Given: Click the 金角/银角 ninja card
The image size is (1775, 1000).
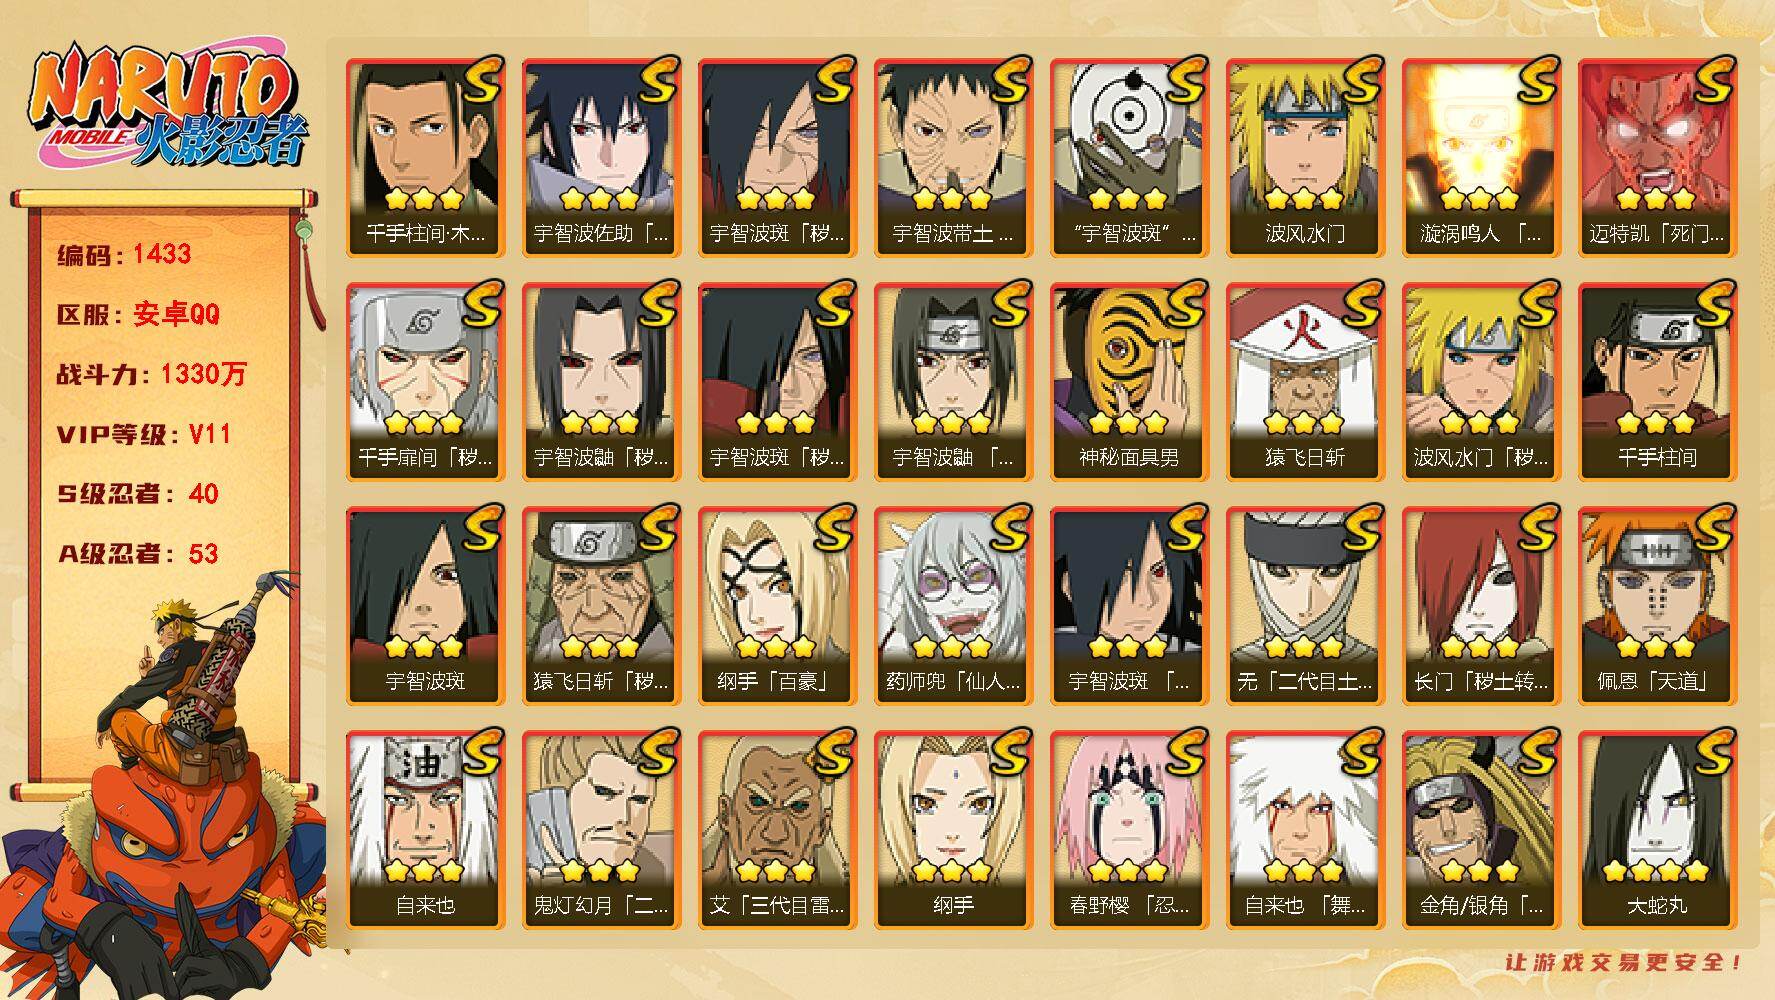Looking at the screenshot, I should pos(1481,829).
